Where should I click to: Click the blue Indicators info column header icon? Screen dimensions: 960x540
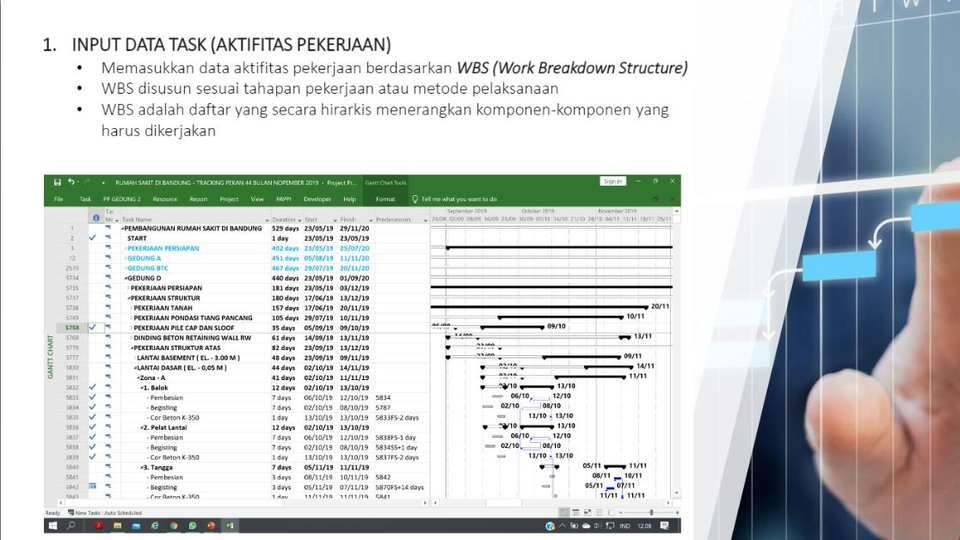pyautogui.click(x=96, y=218)
